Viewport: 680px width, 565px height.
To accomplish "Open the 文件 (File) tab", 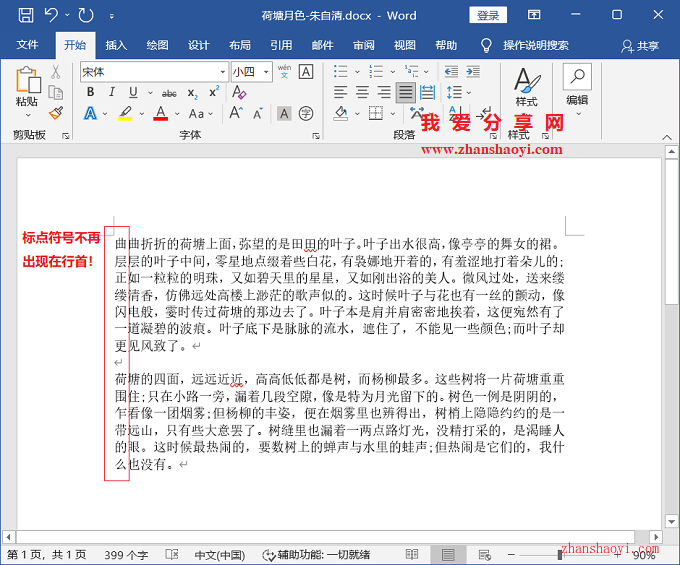I will point(27,45).
